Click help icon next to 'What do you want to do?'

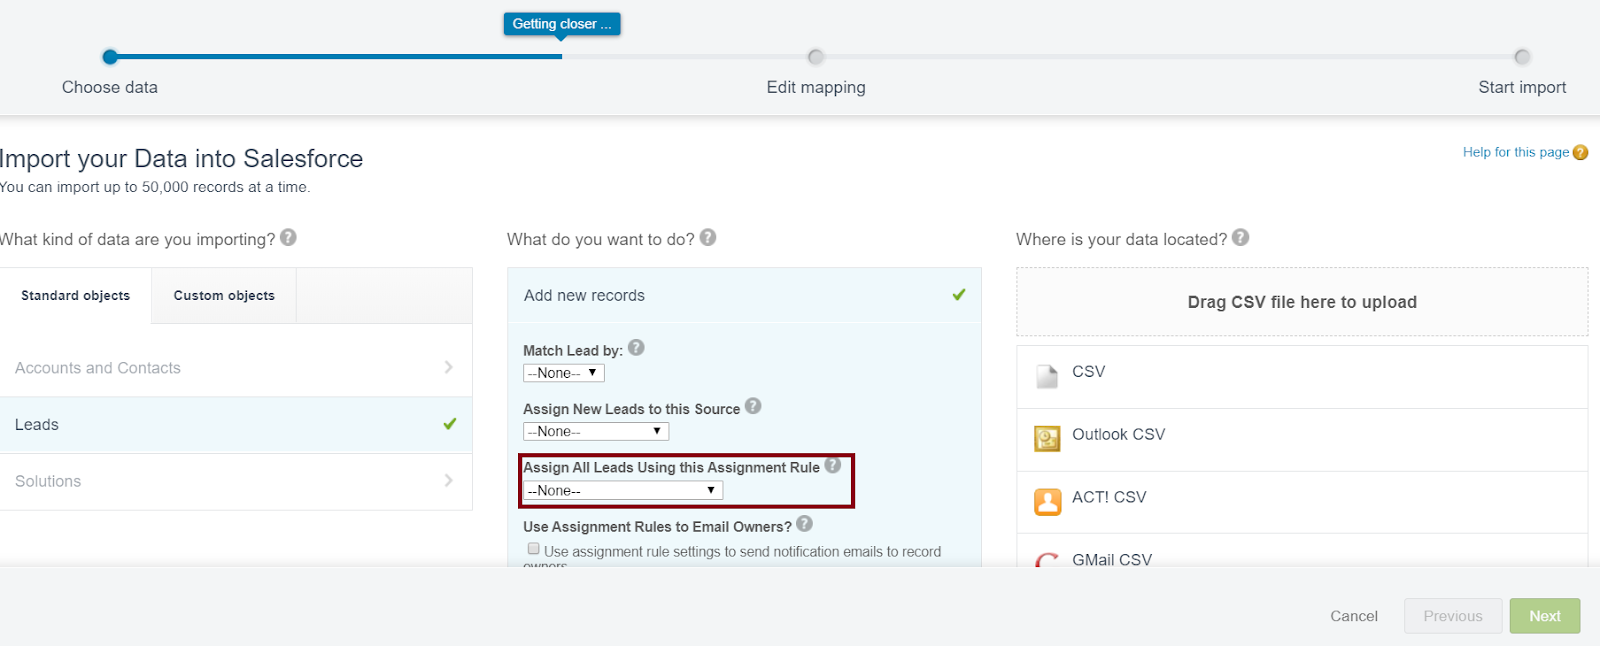point(708,237)
